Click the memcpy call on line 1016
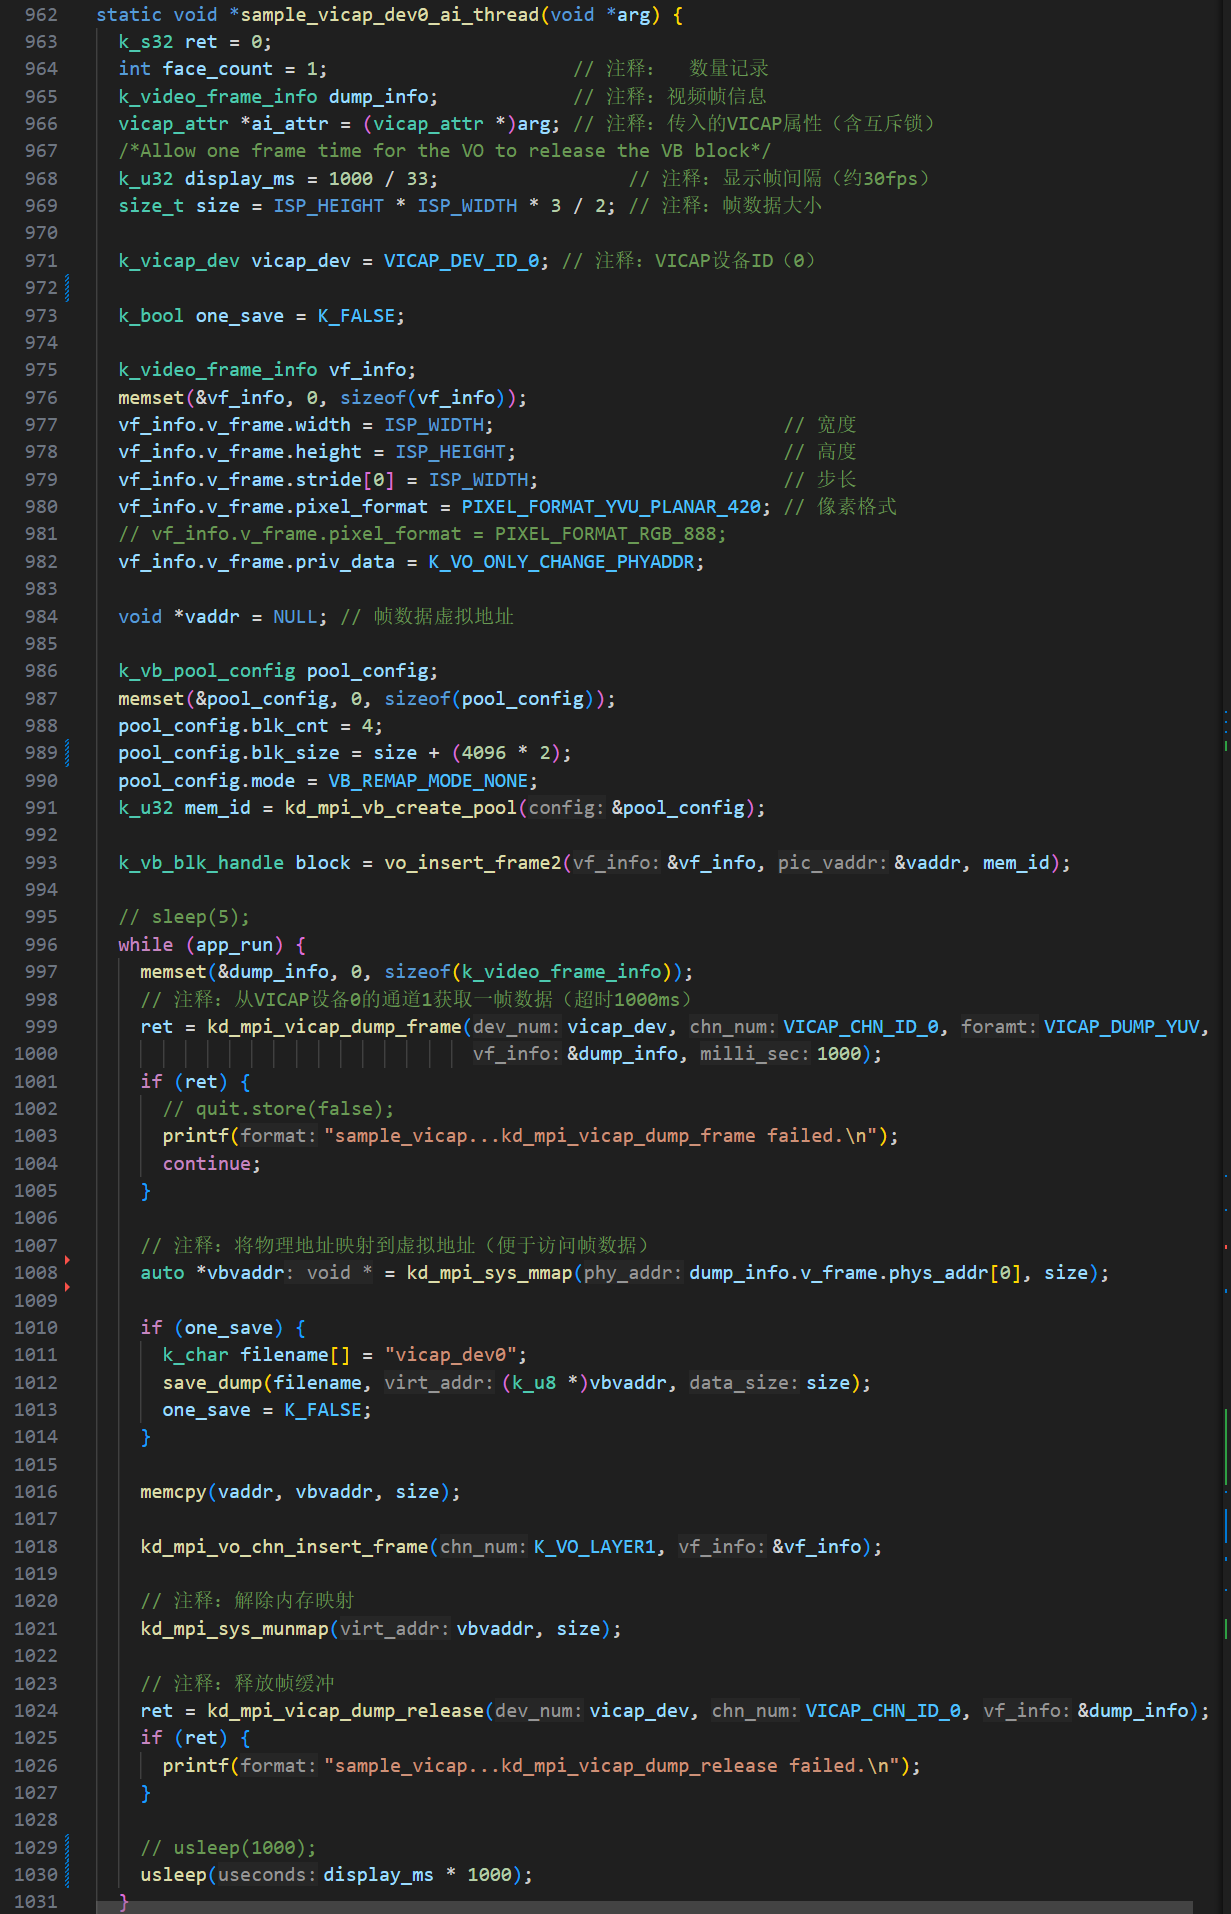Viewport: 1231px width, 1914px height. pos(173,1492)
